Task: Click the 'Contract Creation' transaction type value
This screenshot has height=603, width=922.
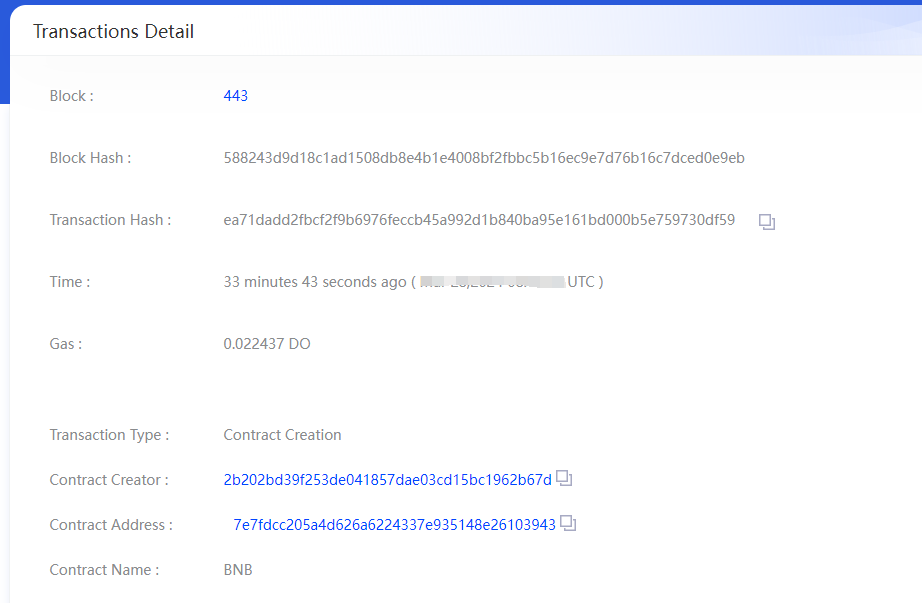Action: coord(282,435)
